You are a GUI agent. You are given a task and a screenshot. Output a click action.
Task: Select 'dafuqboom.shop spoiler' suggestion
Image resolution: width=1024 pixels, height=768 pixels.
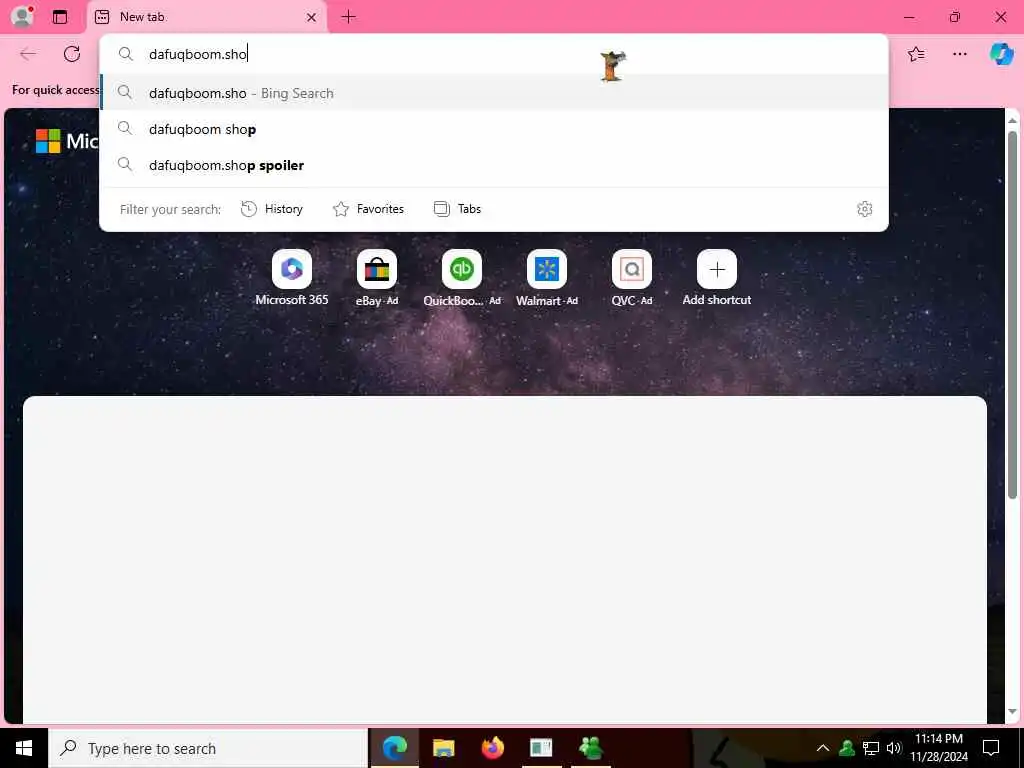pyautogui.click(x=494, y=165)
